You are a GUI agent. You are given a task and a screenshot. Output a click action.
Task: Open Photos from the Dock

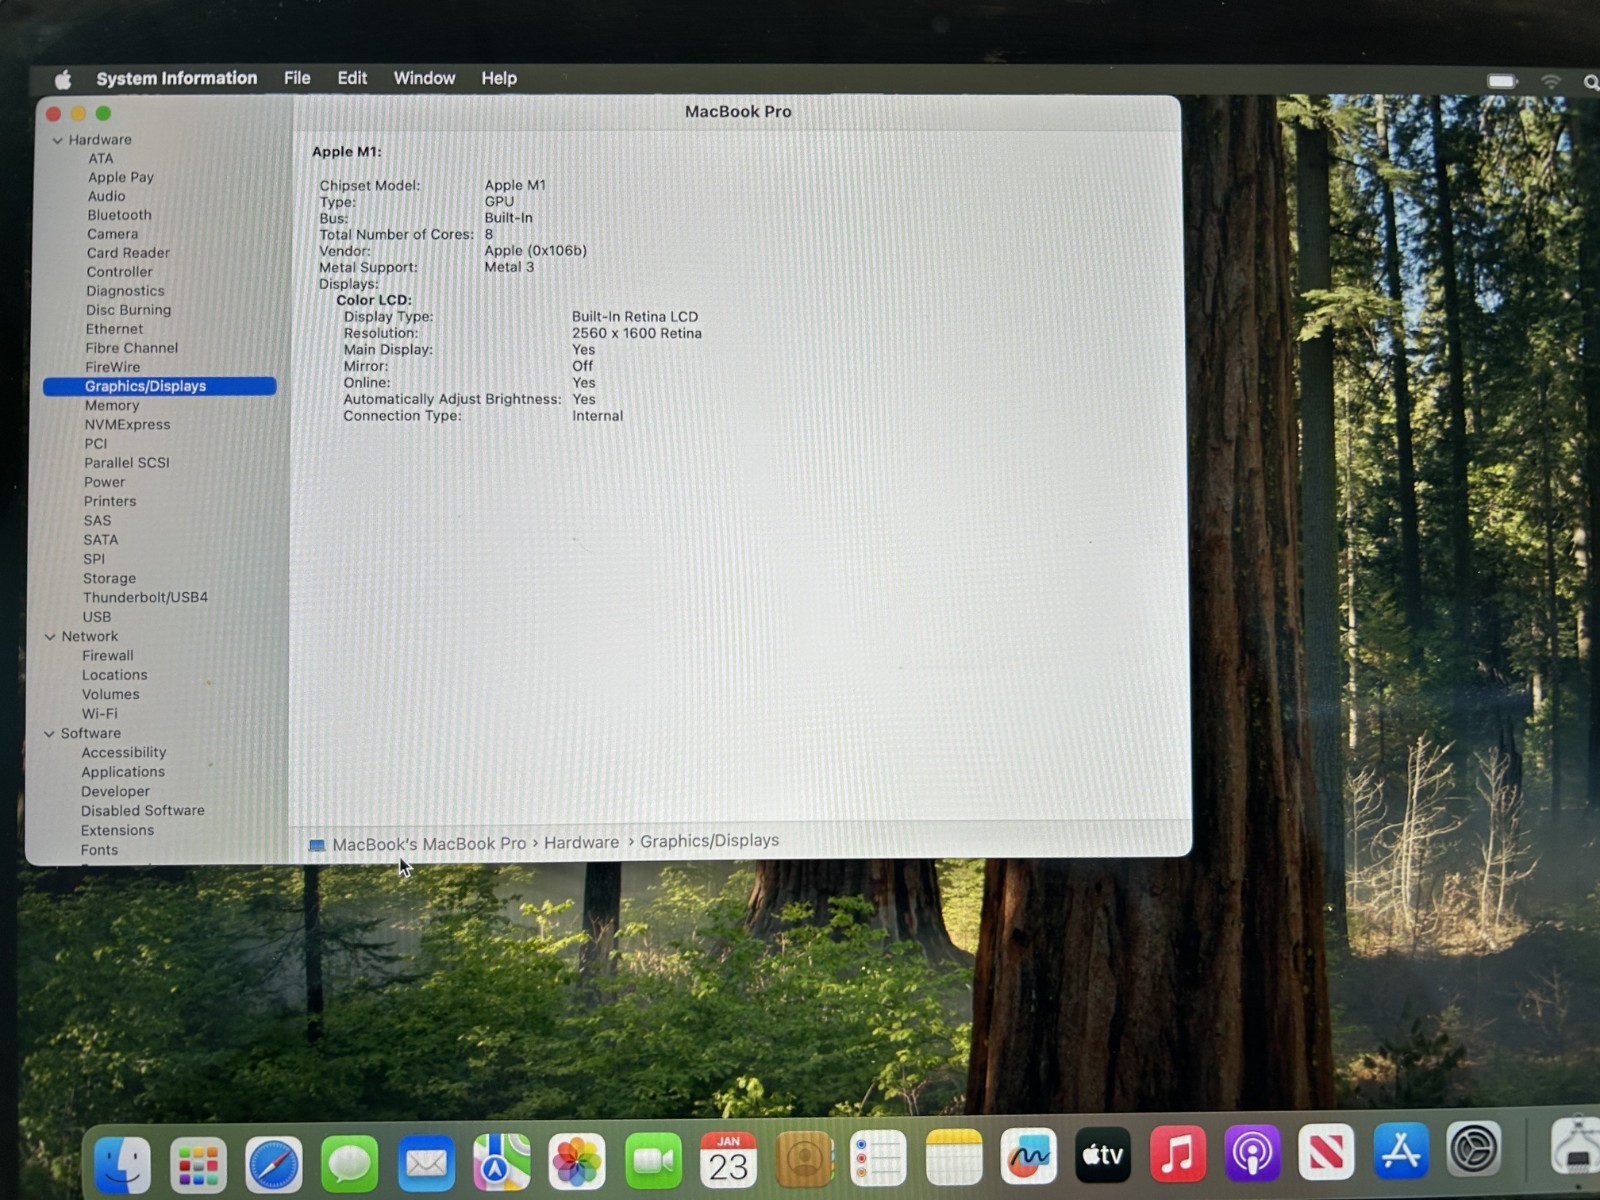(x=577, y=1162)
